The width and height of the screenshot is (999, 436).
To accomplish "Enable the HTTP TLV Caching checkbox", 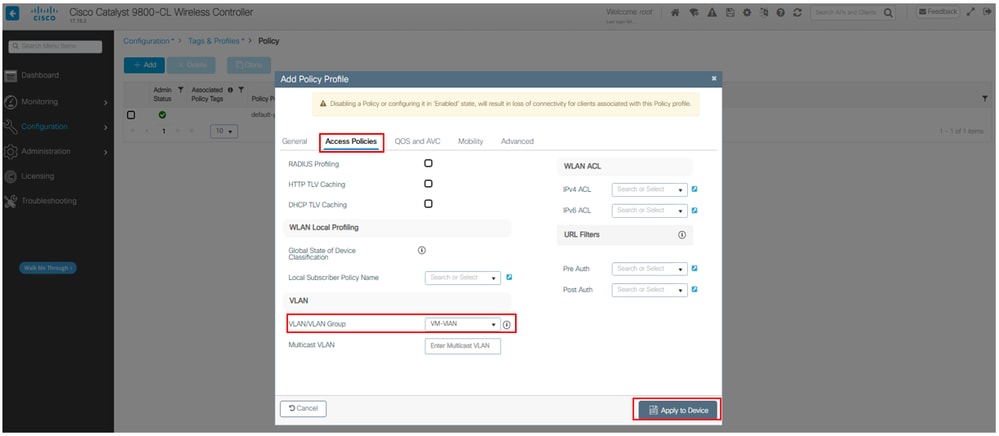I will 428,184.
